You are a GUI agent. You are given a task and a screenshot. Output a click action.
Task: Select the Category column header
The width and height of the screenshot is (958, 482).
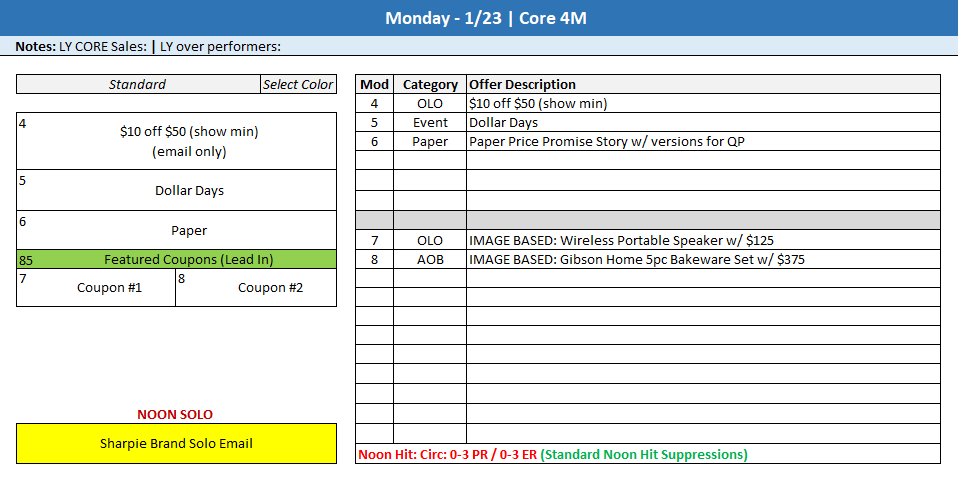430,84
